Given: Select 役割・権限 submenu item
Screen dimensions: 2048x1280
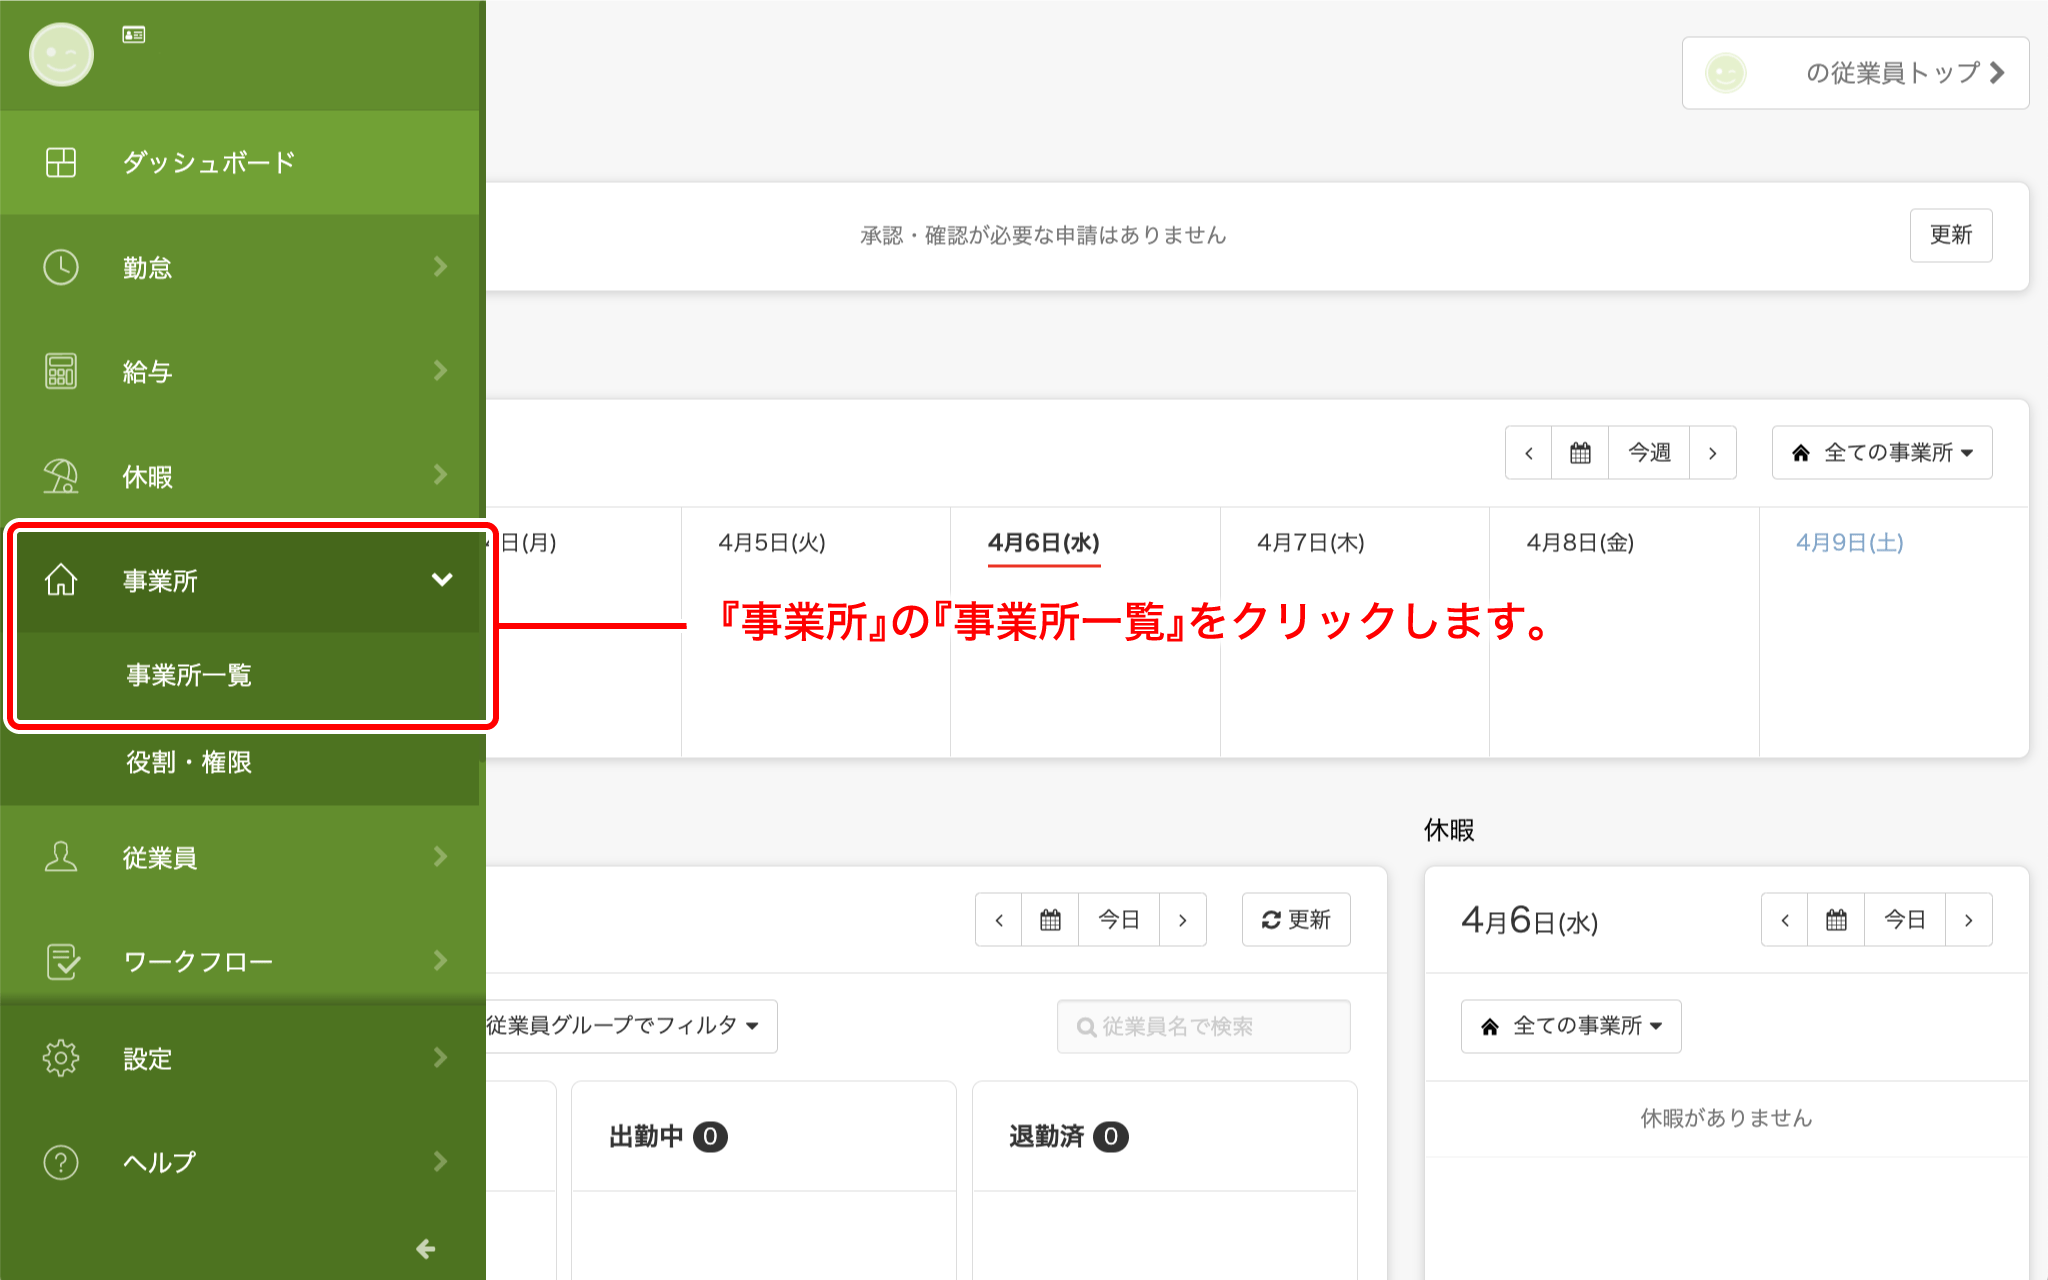Looking at the screenshot, I should (189, 762).
